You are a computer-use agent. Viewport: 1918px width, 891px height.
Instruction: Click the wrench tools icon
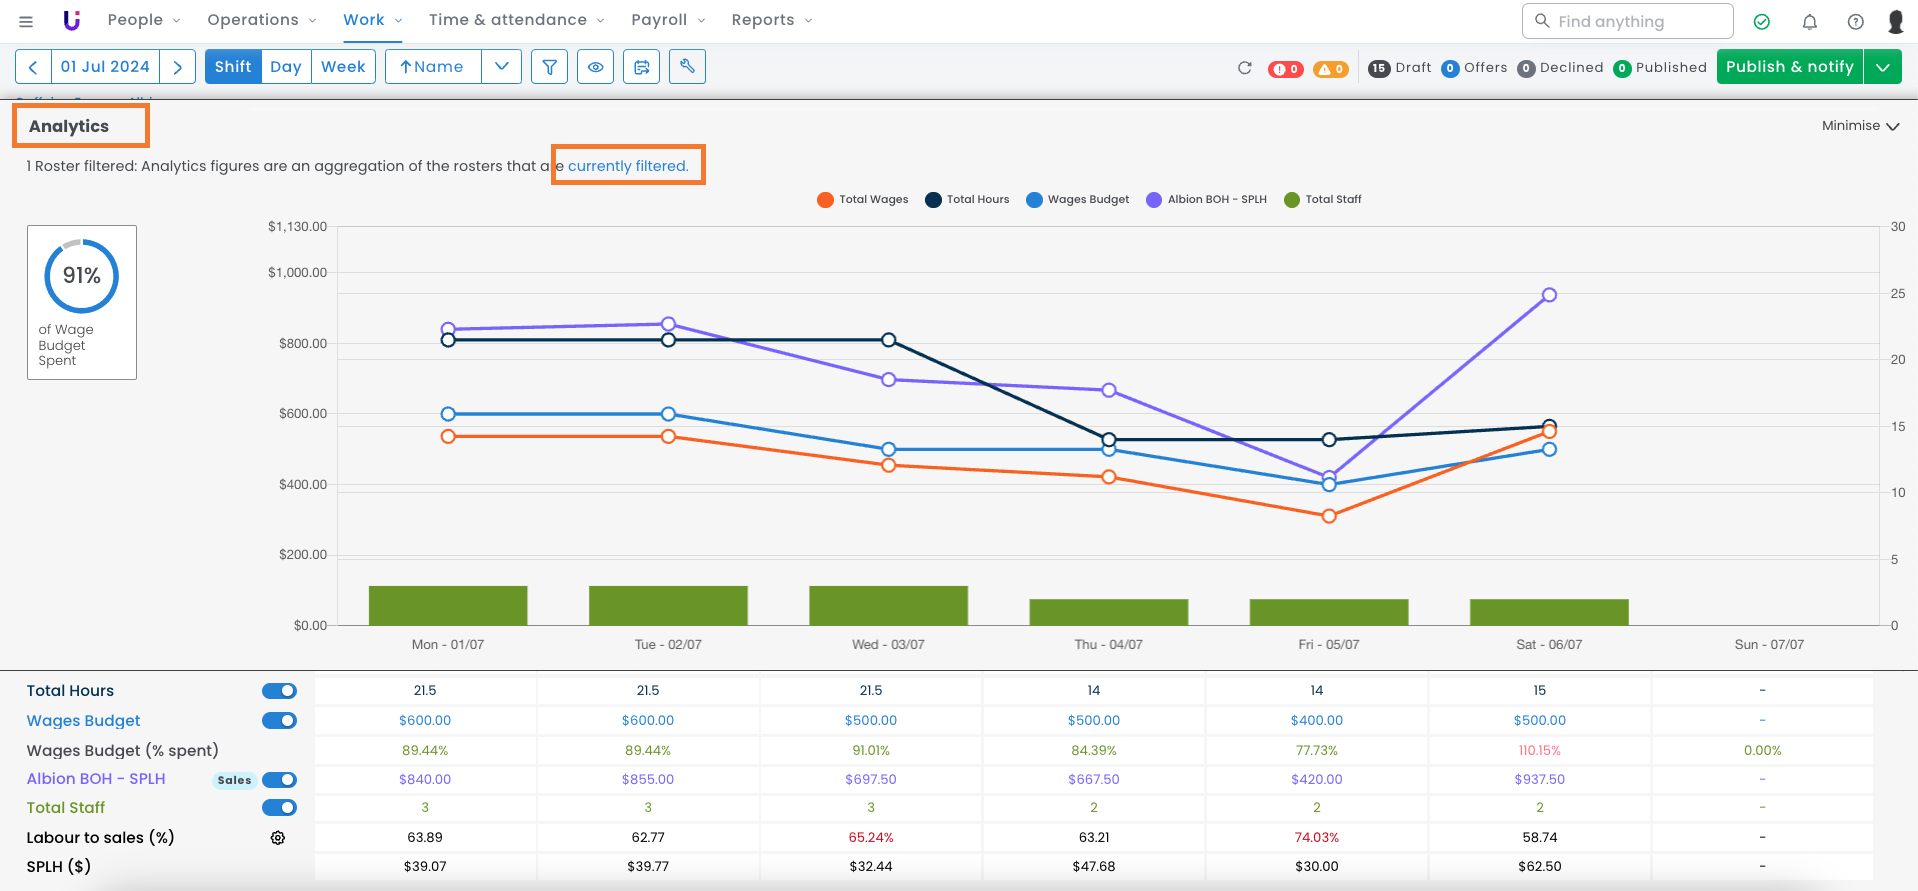pos(687,67)
